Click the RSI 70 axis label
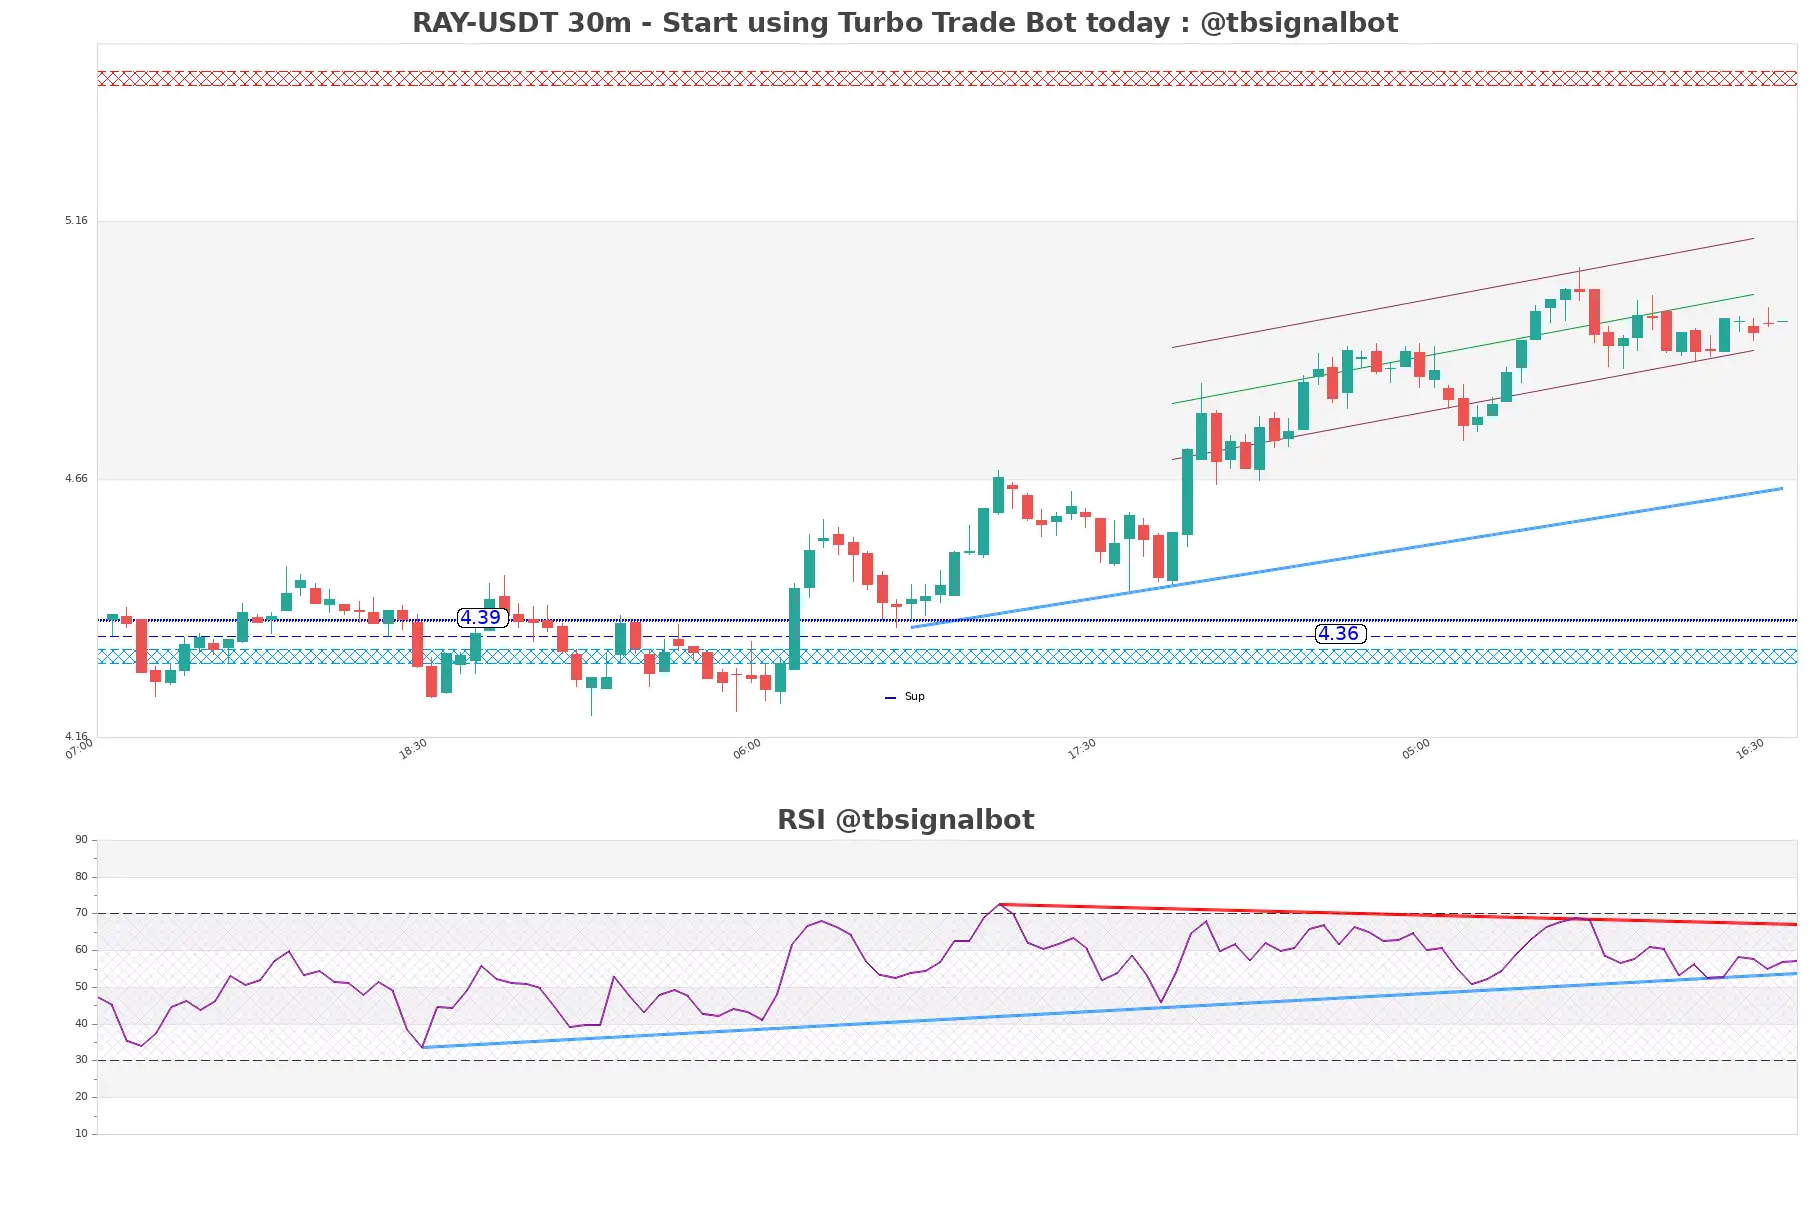The width and height of the screenshot is (1811, 1208). point(81,913)
